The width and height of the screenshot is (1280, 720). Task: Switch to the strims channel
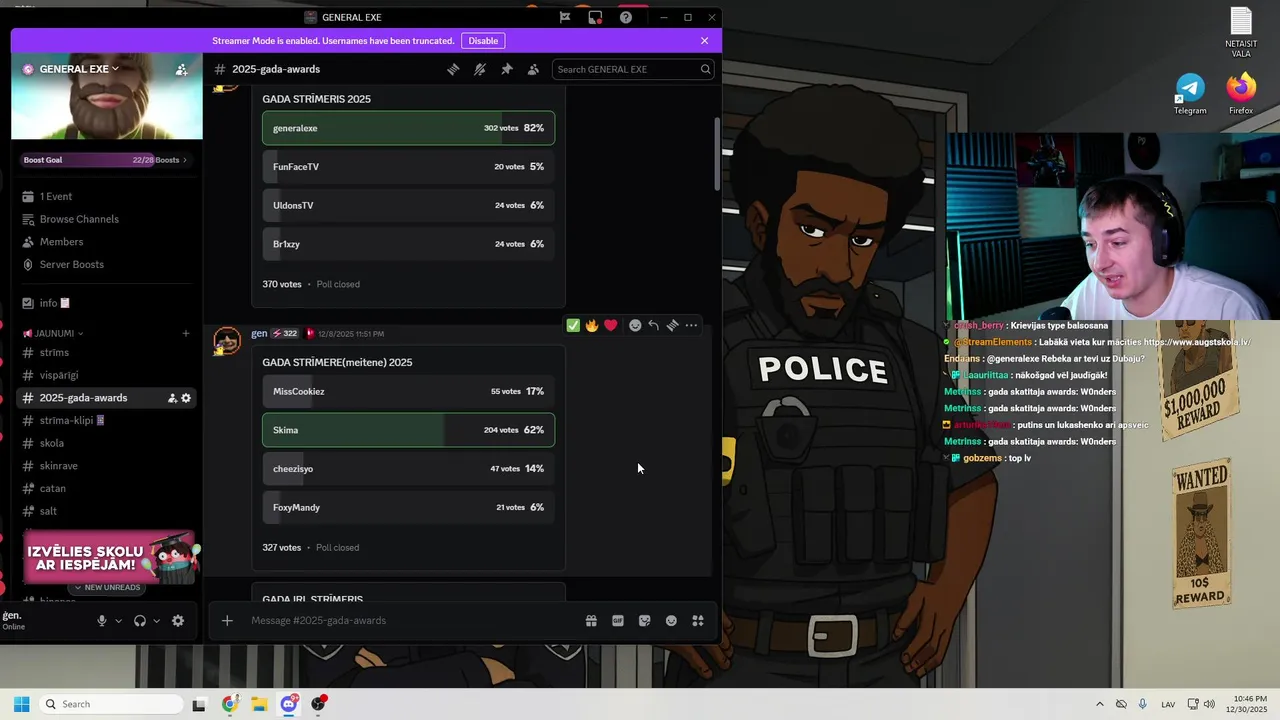click(x=106, y=352)
